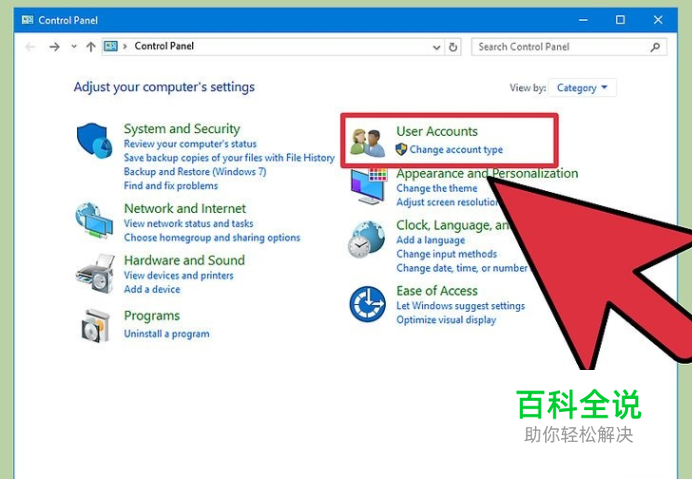The width and height of the screenshot is (692, 479).
Task: Open the System and Security shield icon
Action: (x=94, y=140)
